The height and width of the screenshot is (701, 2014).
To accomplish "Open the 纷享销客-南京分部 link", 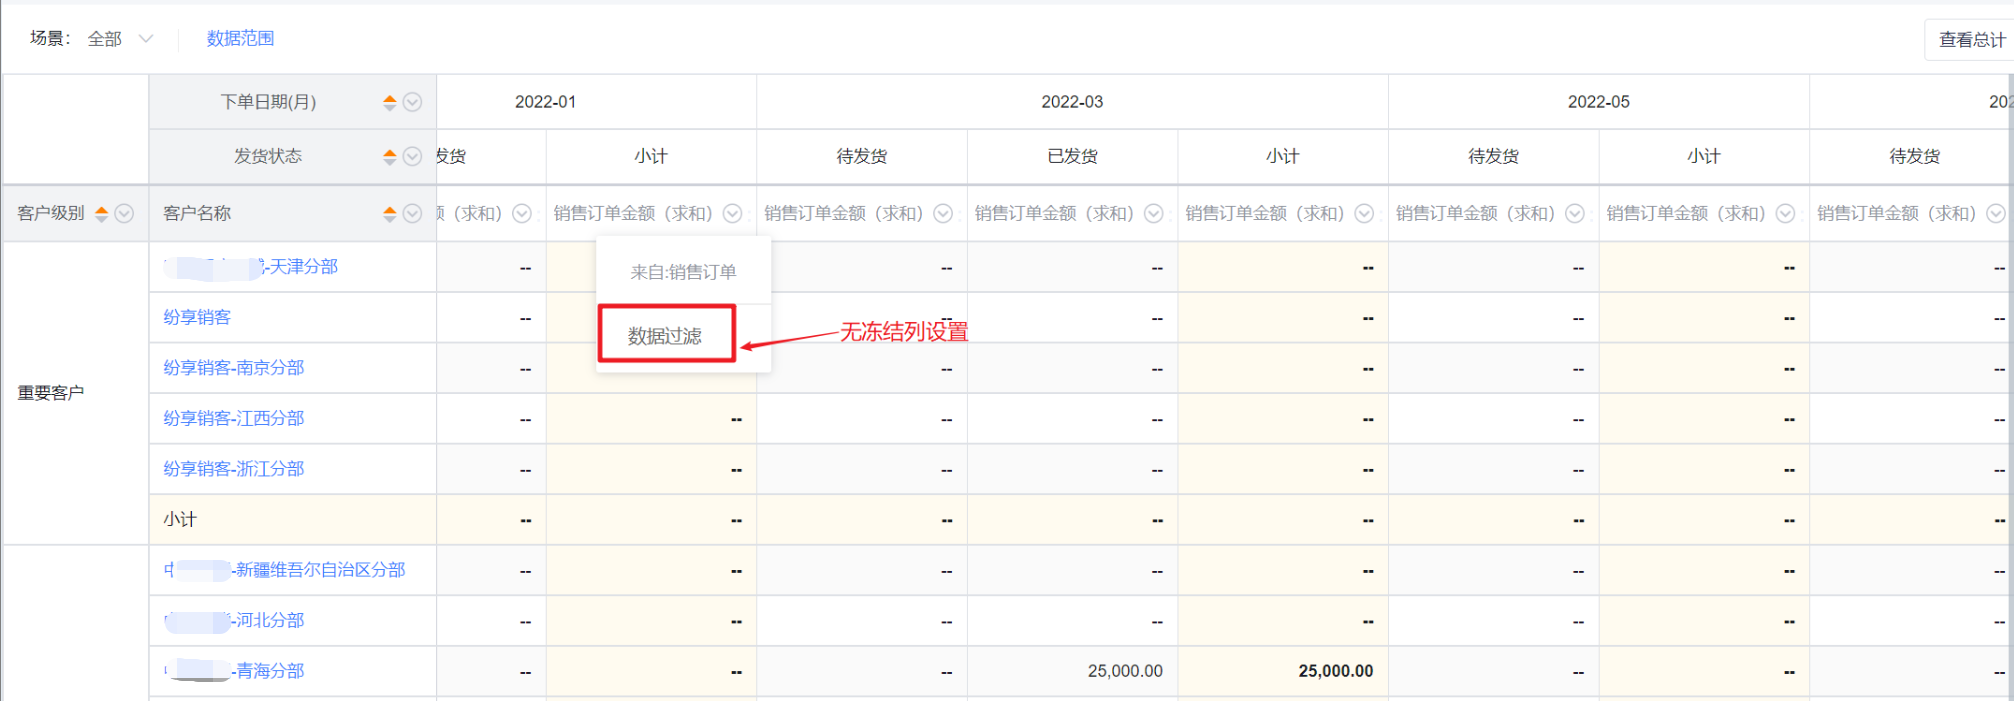I will pyautogui.click(x=234, y=367).
